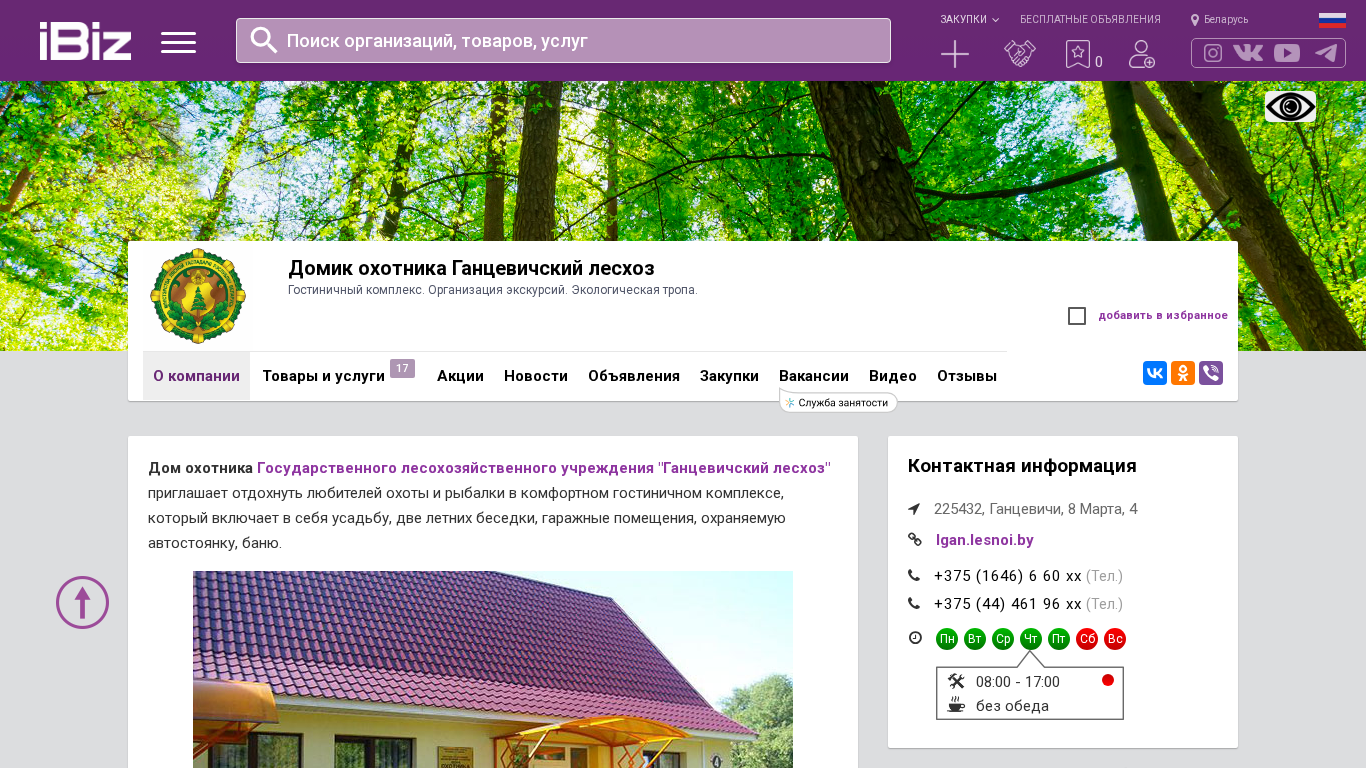Reveal phone +375 (44) 461 96 xx
Image resolution: width=1366 pixels, height=768 pixels.
pyautogui.click(x=1008, y=604)
